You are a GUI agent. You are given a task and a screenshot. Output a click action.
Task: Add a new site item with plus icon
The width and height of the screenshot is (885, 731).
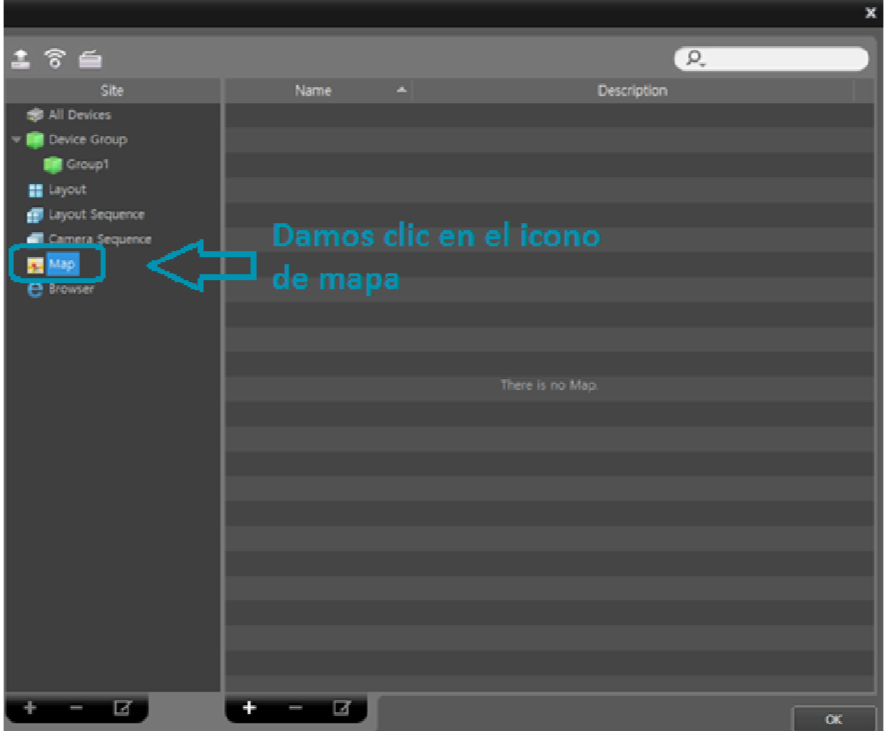click(x=30, y=707)
